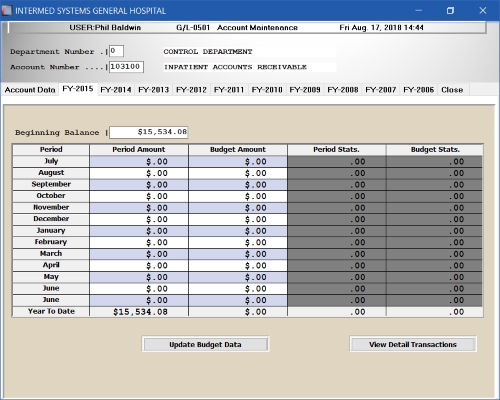Viewport: 500px width, 400px height.
Task: Focus the Department Number field
Action: [x=116, y=51]
